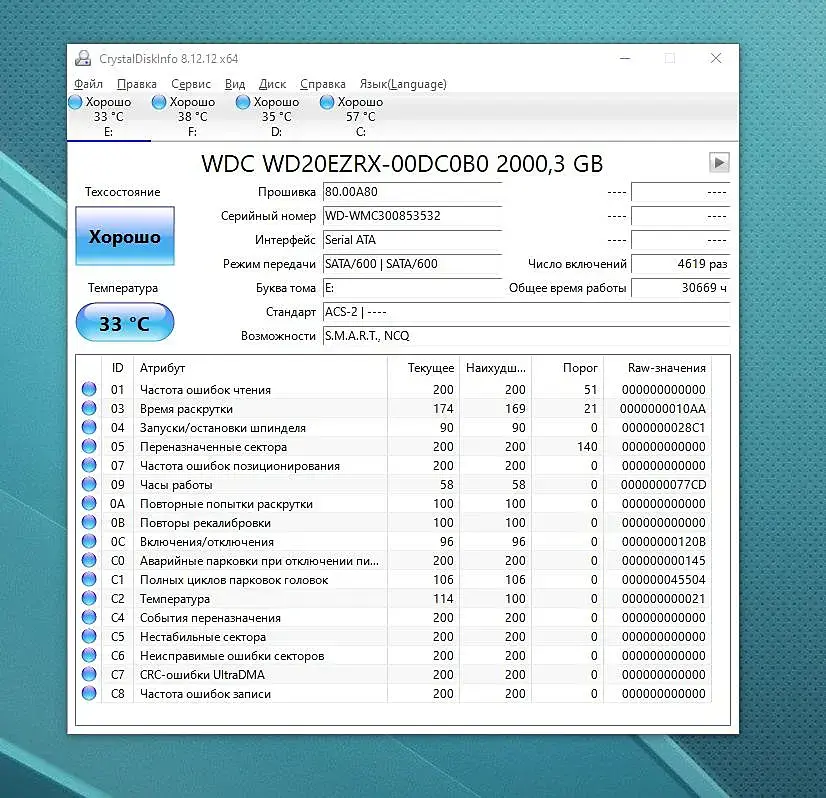Screen dimensions: 826x798
Task: Click the 33 °C temperature button
Action: point(125,322)
